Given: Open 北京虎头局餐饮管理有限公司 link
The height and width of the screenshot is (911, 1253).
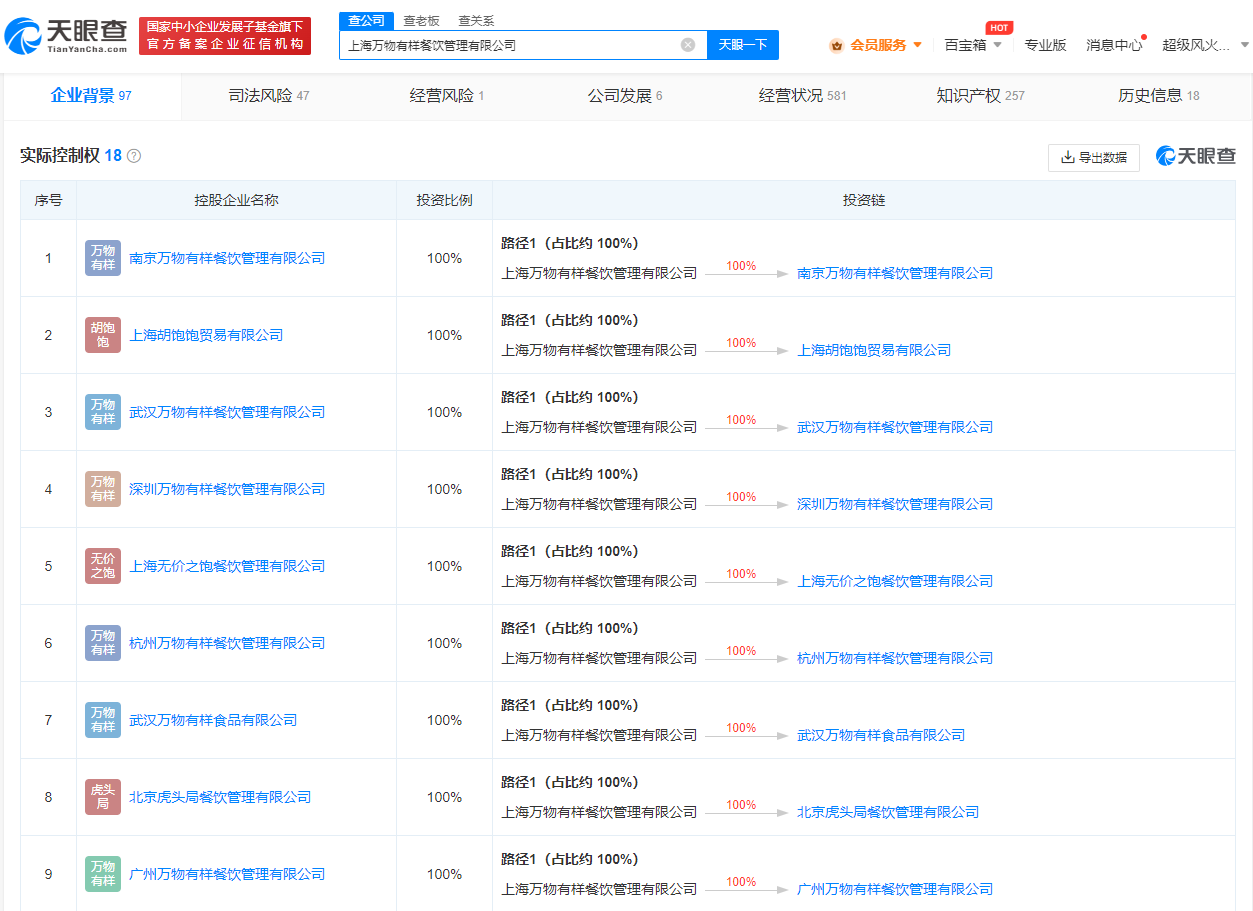Looking at the screenshot, I should point(221,797).
